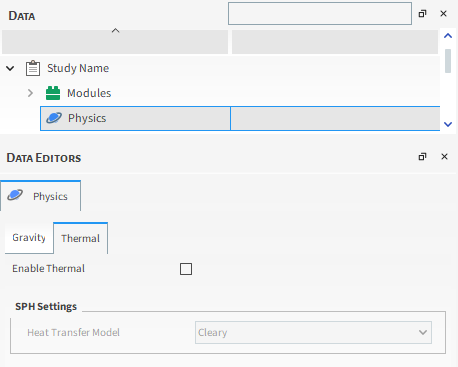This screenshot has width=458, height=367.
Task: Click the green Modules block icon
Action: tap(53, 93)
